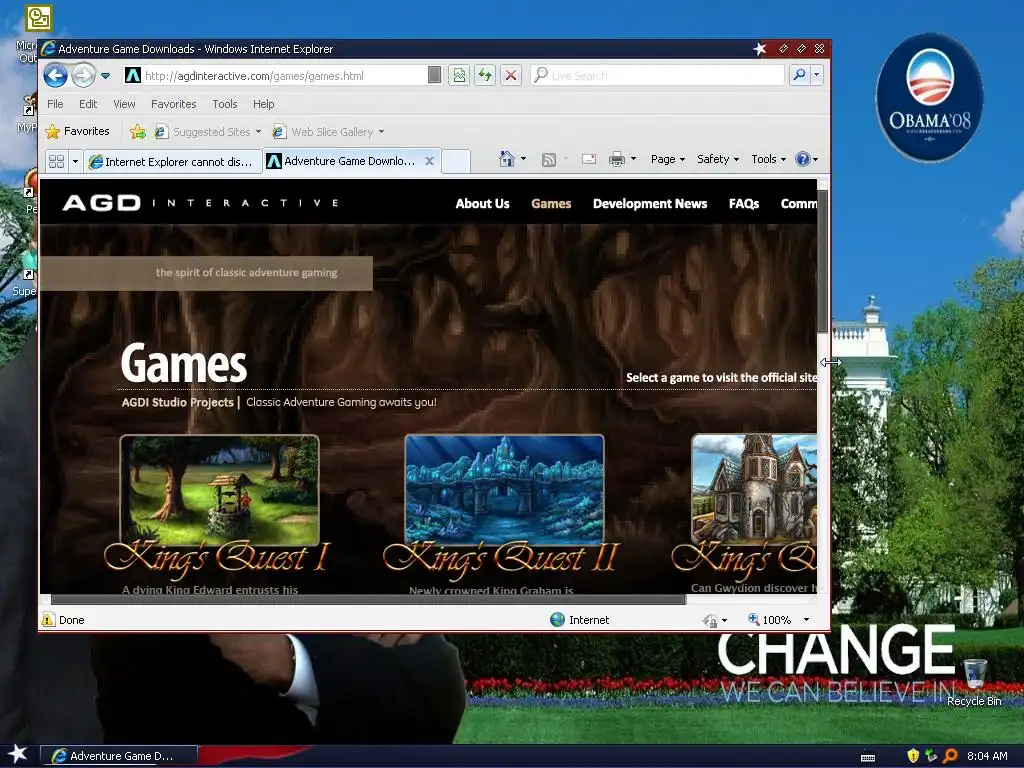Open the Help menu
Image resolution: width=1024 pixels, height=768 pixels.
(x=264, y=104)
